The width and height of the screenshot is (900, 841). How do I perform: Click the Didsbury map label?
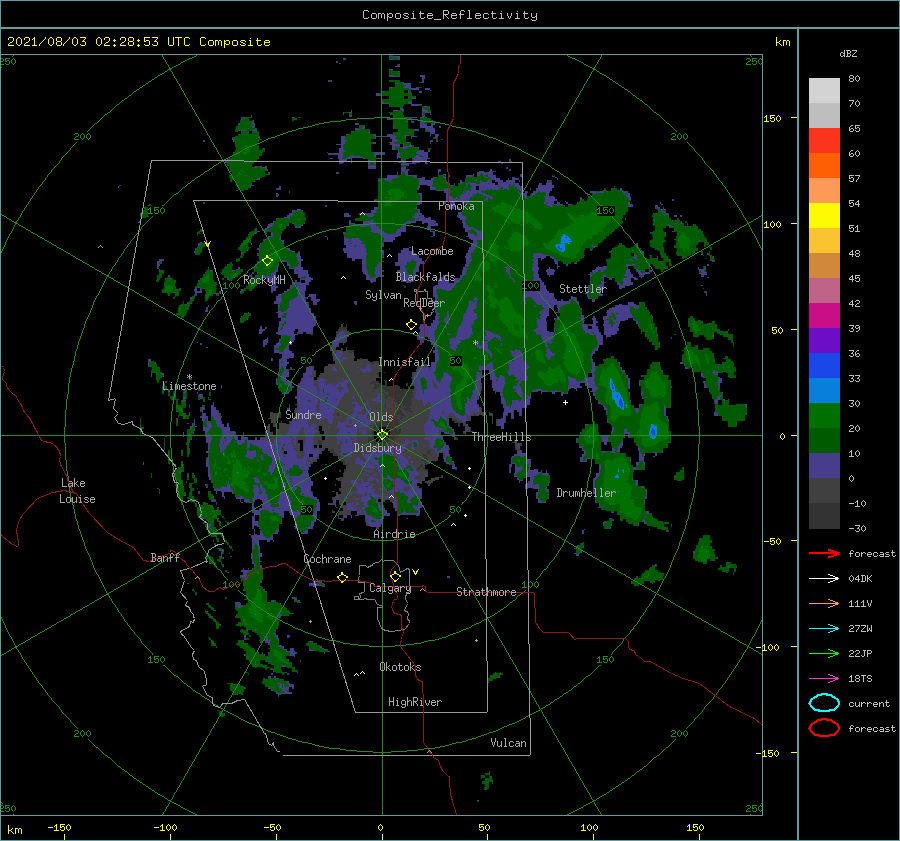coord(378,448)
